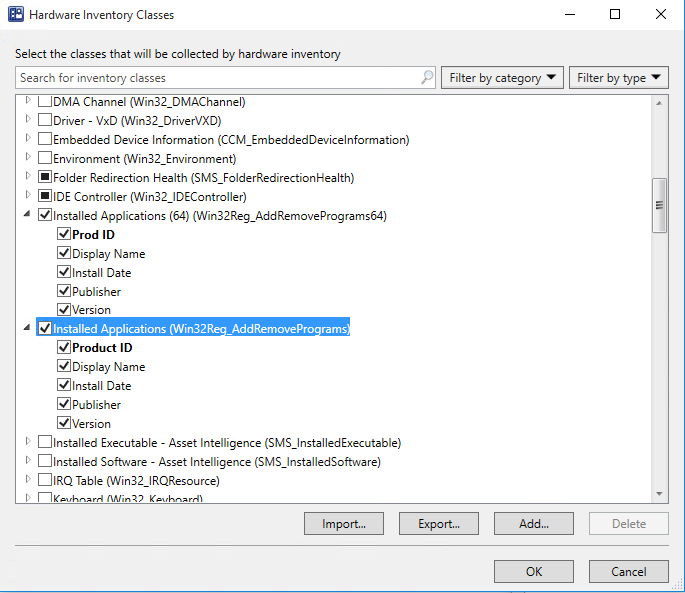Uncheck Version under Product ID group

(x=64, y=423)
